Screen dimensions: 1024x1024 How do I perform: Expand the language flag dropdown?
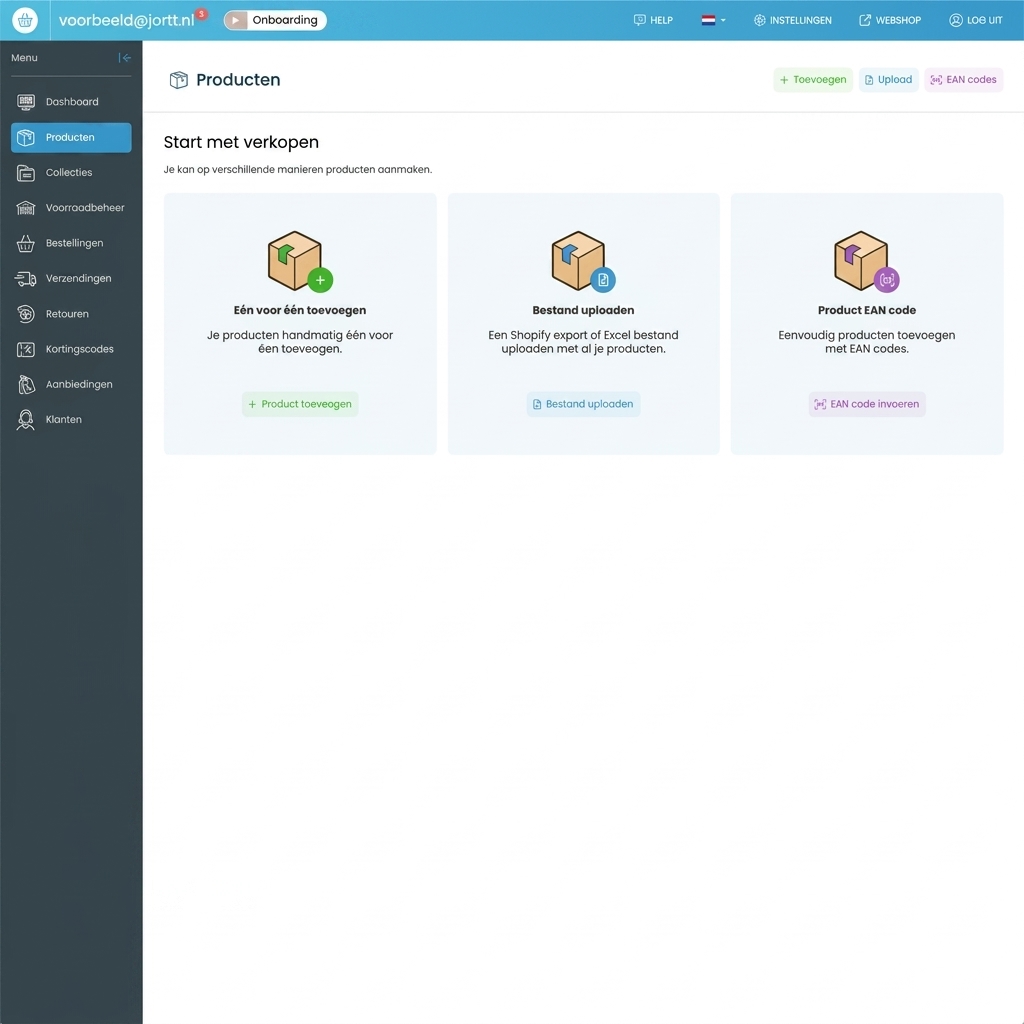tap(713, 20)
